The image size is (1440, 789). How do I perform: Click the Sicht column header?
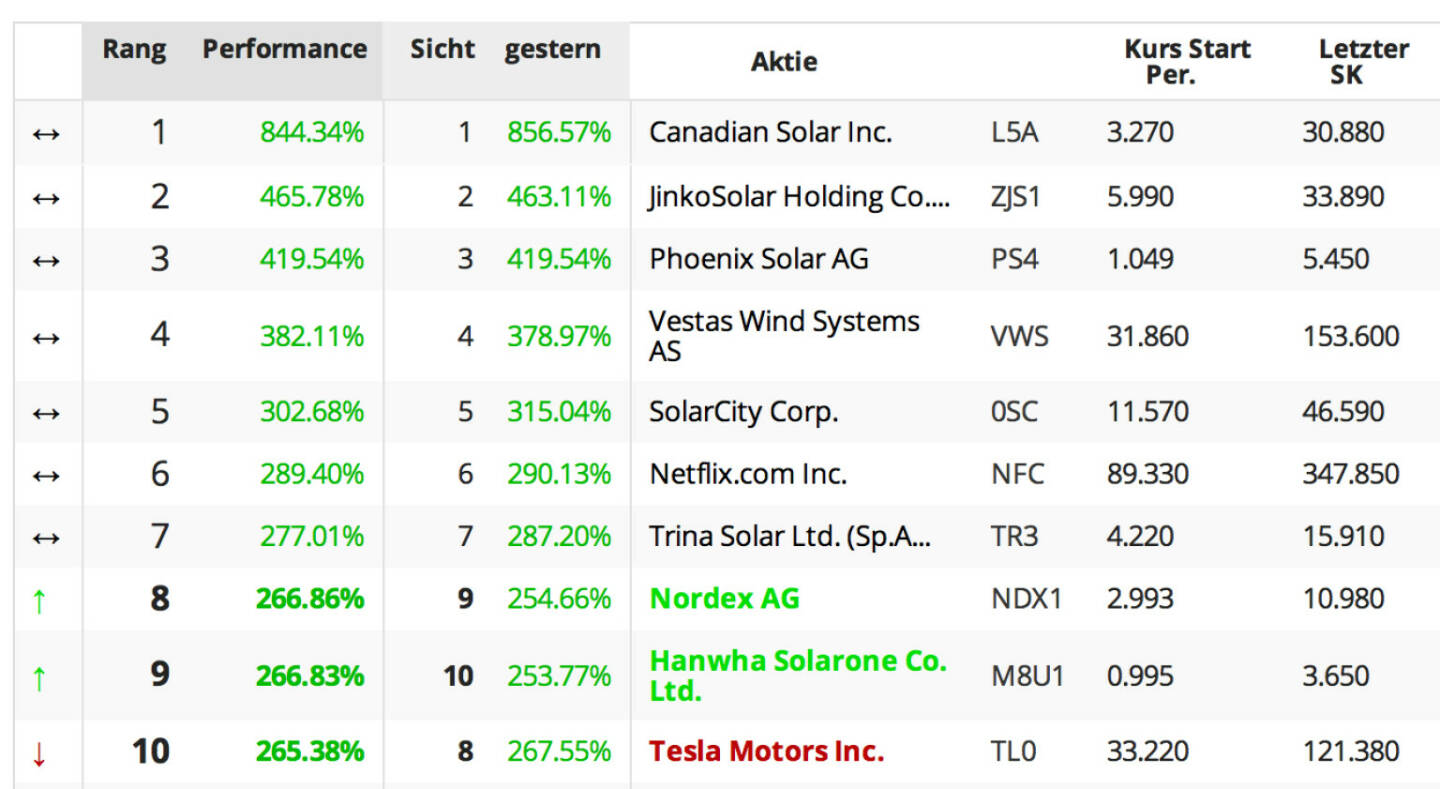[442, 50]
